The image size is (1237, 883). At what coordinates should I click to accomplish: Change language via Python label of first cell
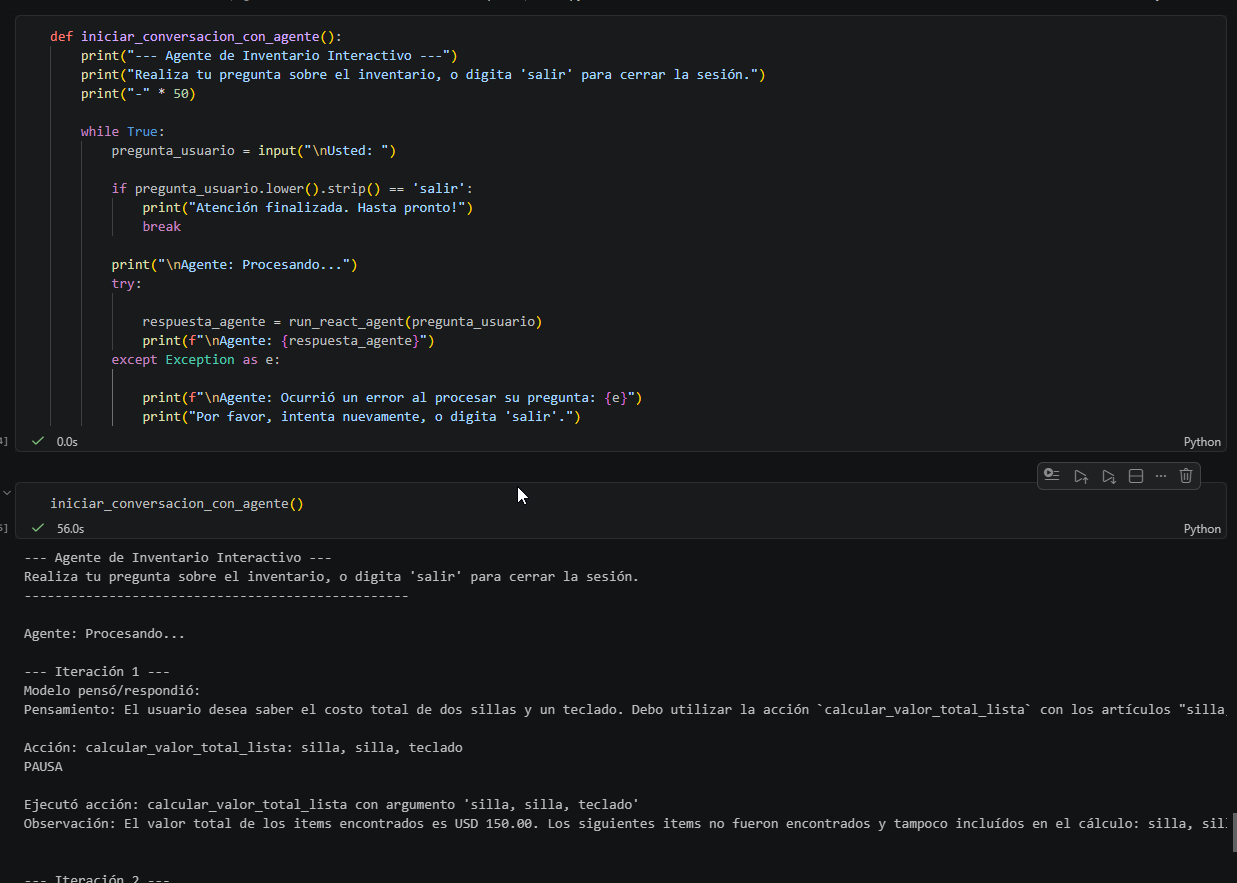pos(1202,442)
